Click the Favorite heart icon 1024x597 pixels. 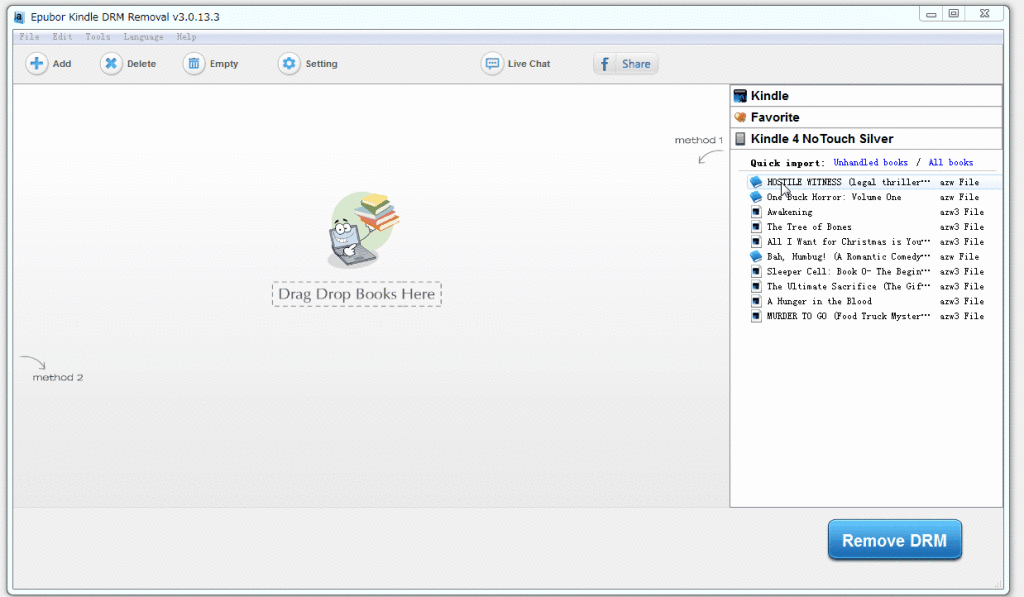click(740, 118)
